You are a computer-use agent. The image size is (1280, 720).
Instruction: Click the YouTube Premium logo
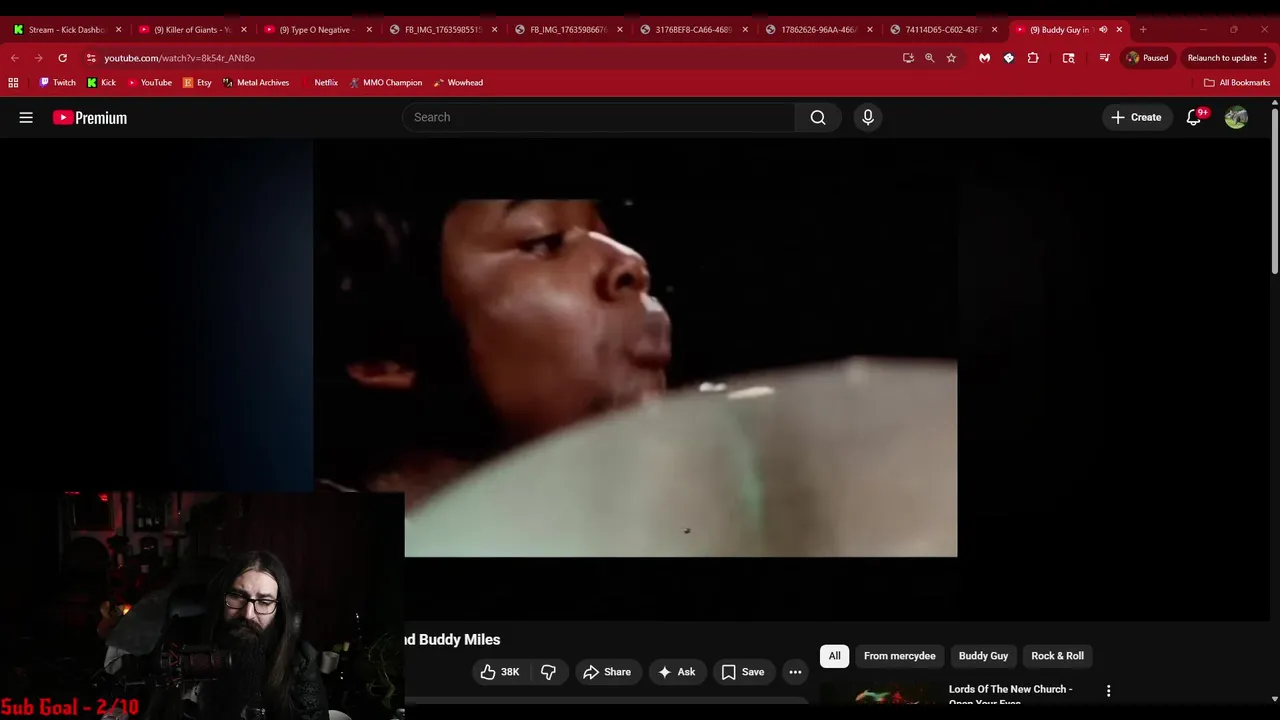tap(90, 118)
